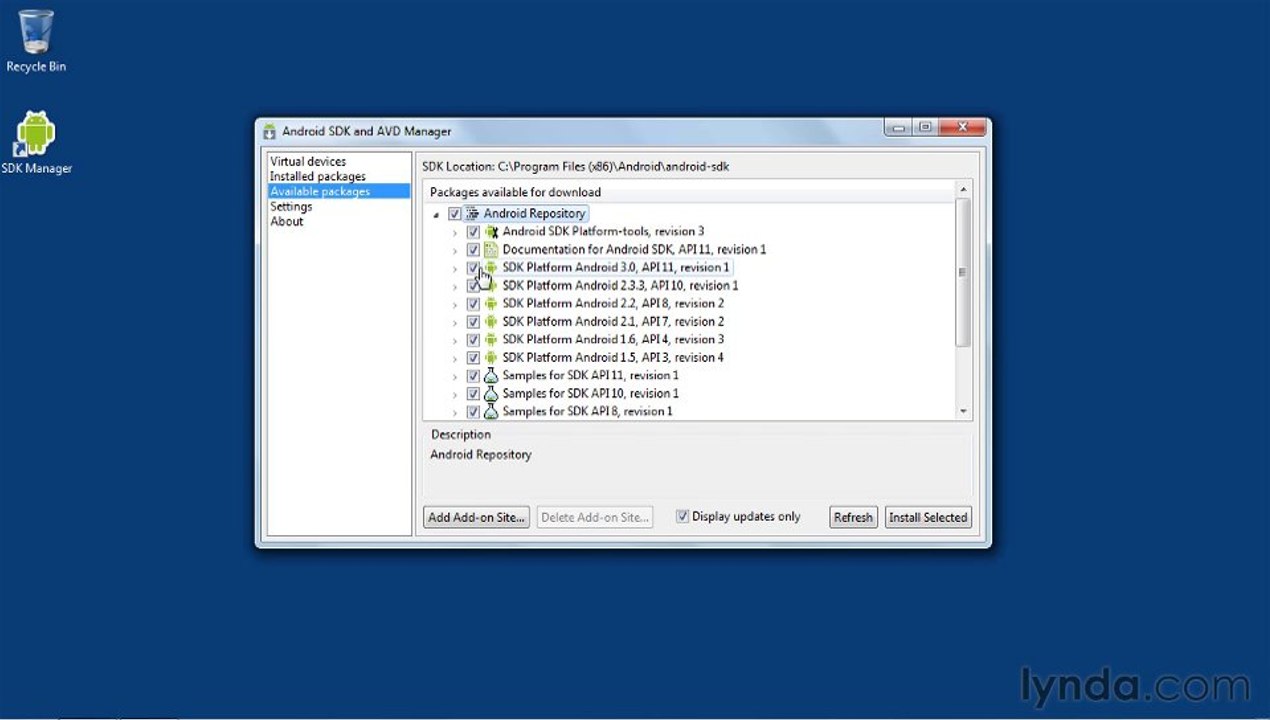The width and height of the screenshot is (1270, 720).
Task: Toggle Display updates only checkbox
Action: click(x=682, y=517)
